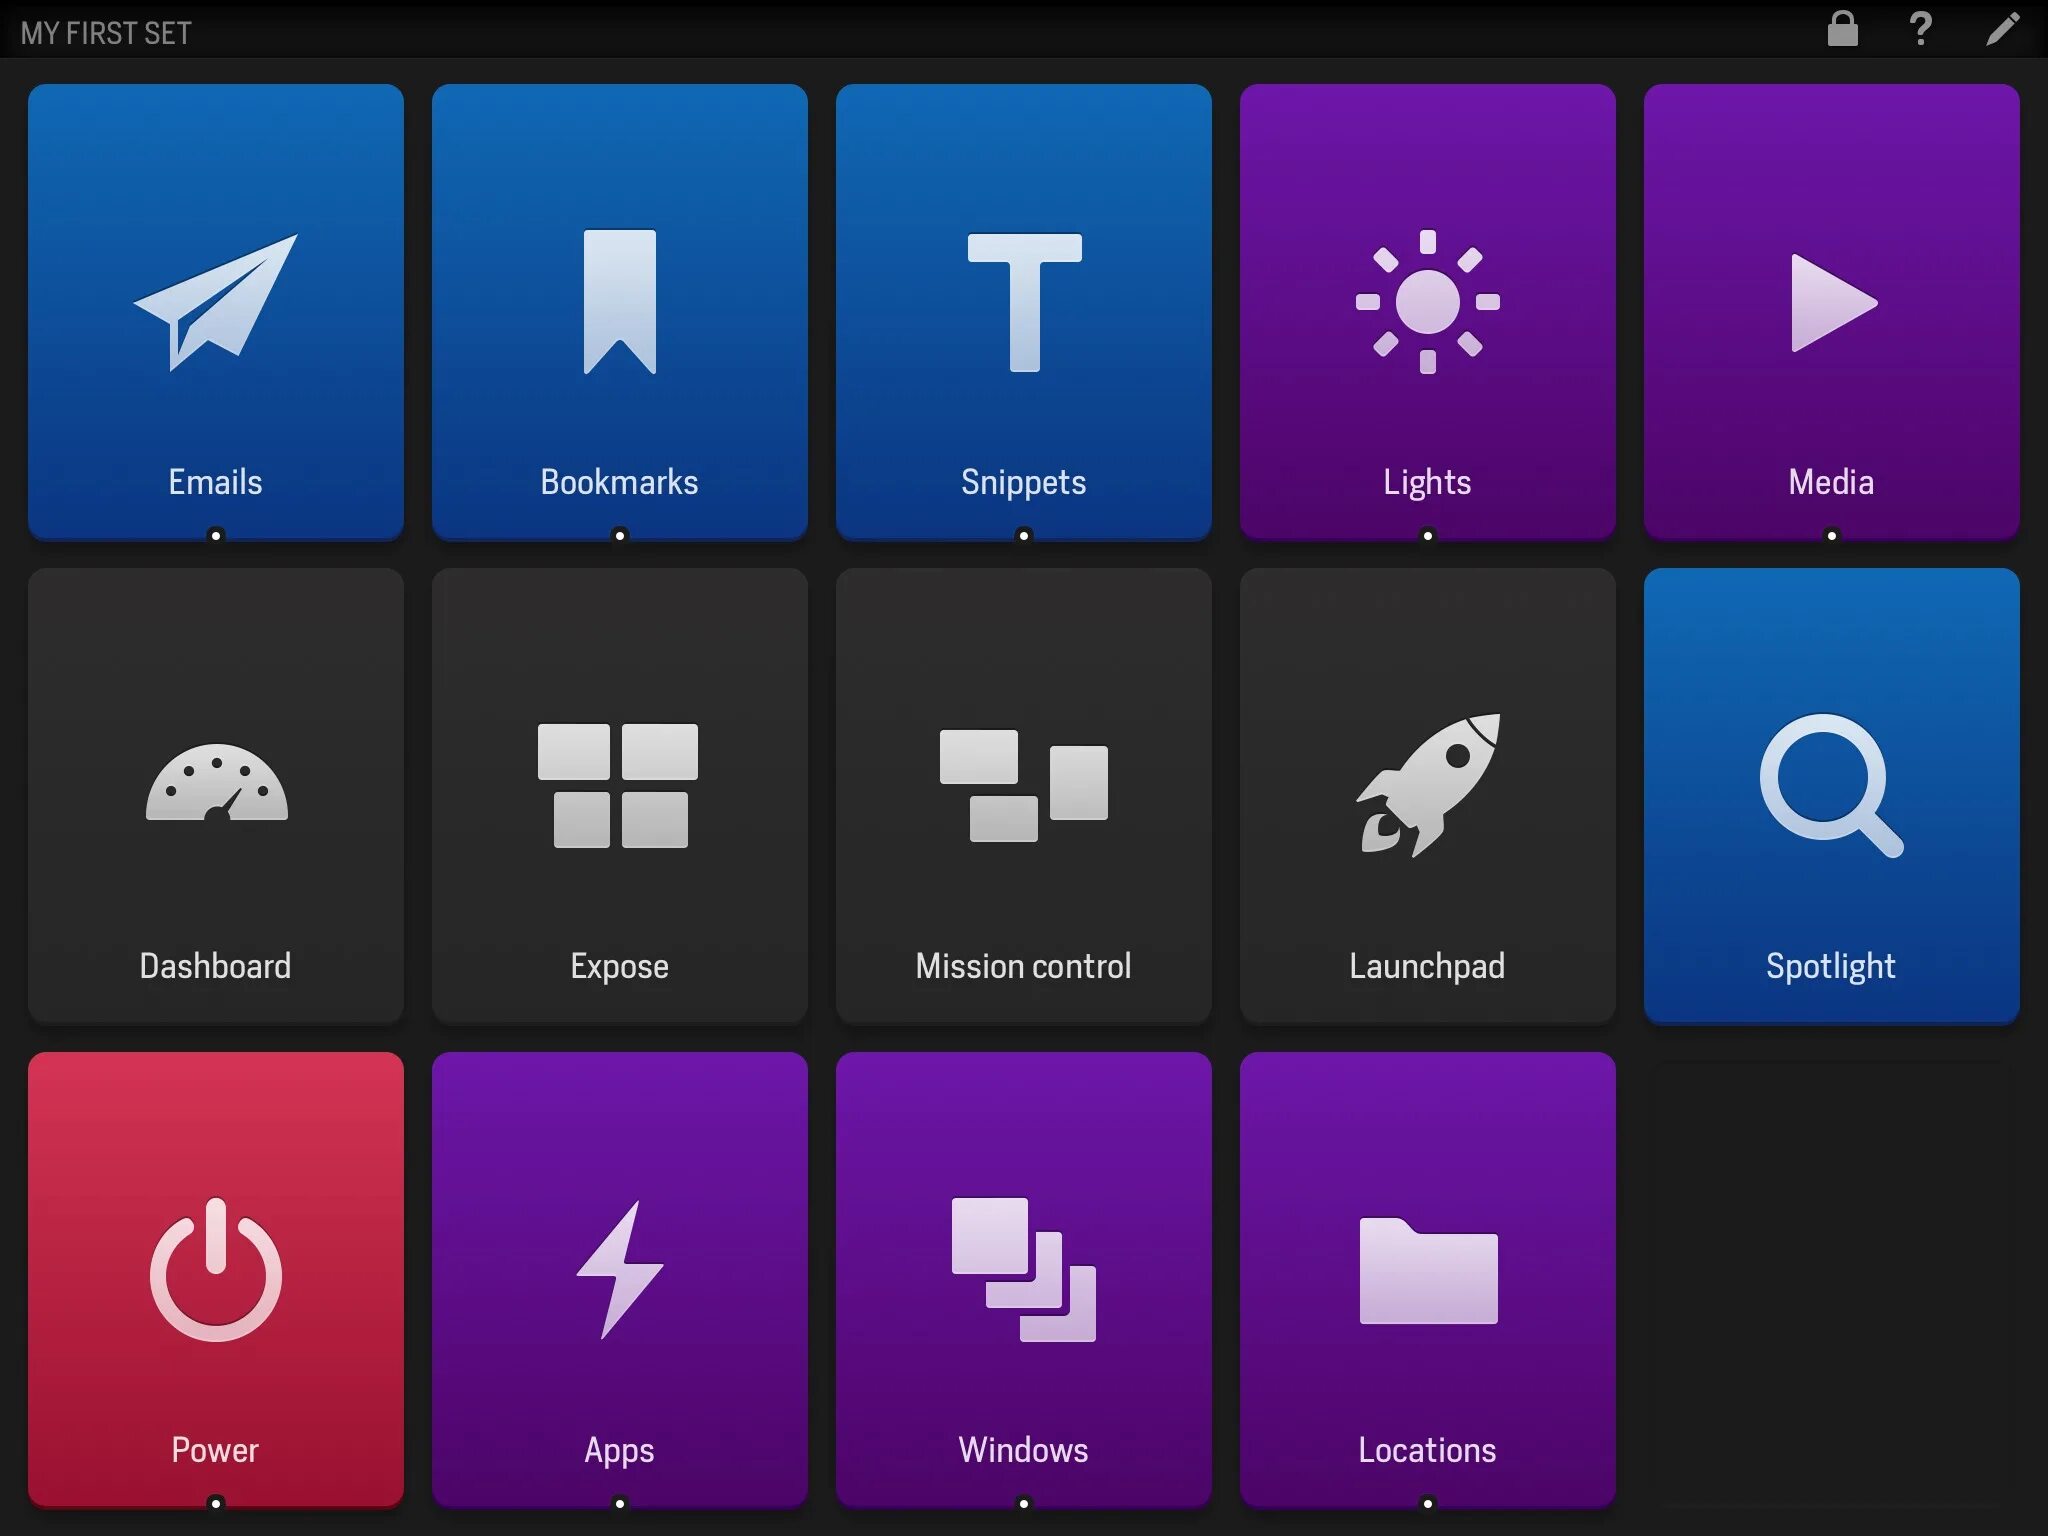Tap the Media play tile
Image resolution: width=2048 pixels, height=1536 pixels.
pos(1831,310)
